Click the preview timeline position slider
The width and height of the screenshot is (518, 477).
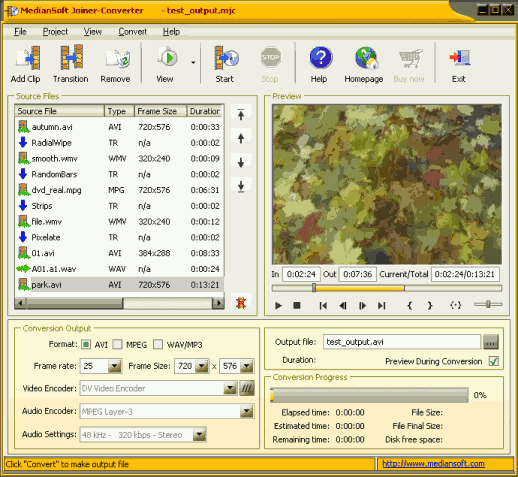(x=314, y=288)
